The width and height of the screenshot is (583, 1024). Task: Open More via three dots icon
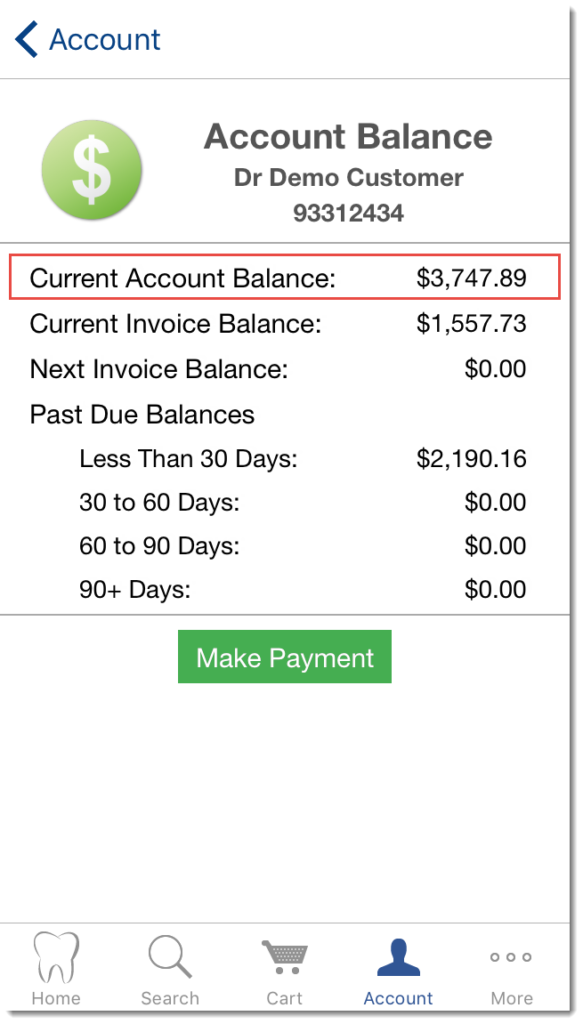pos(511,957)
